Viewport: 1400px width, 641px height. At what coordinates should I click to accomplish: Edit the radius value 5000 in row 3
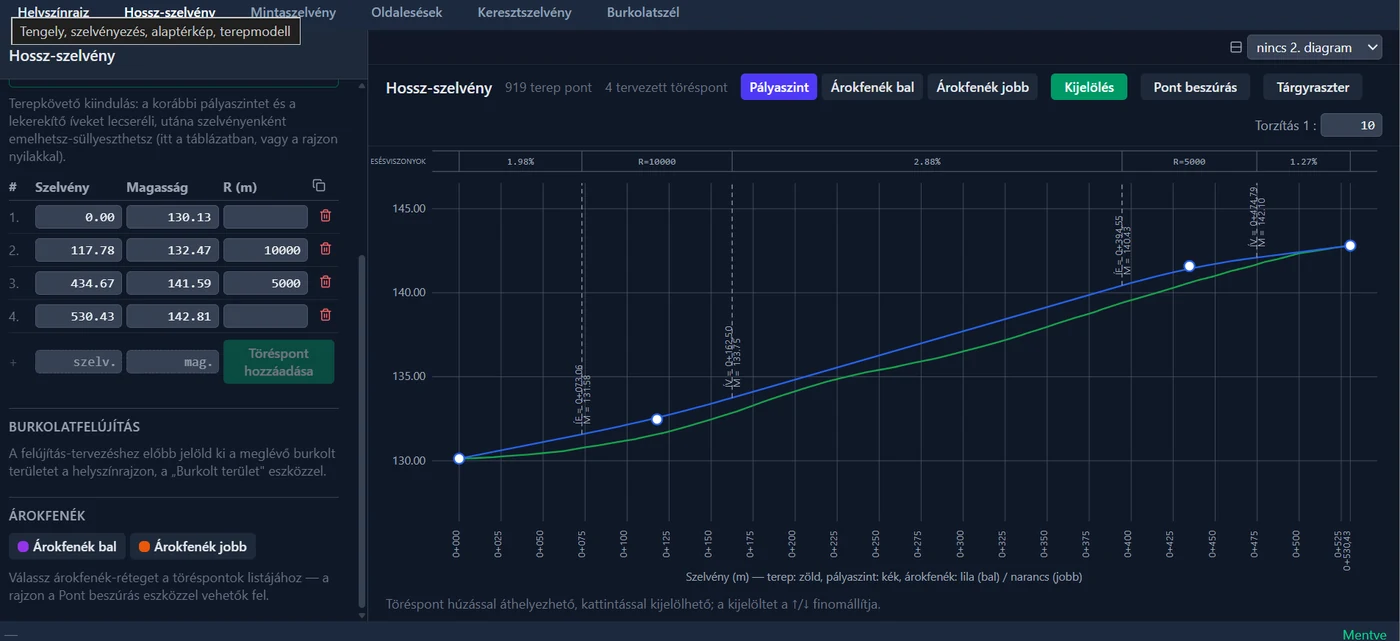pyautogui.click(x=265, y=283)
